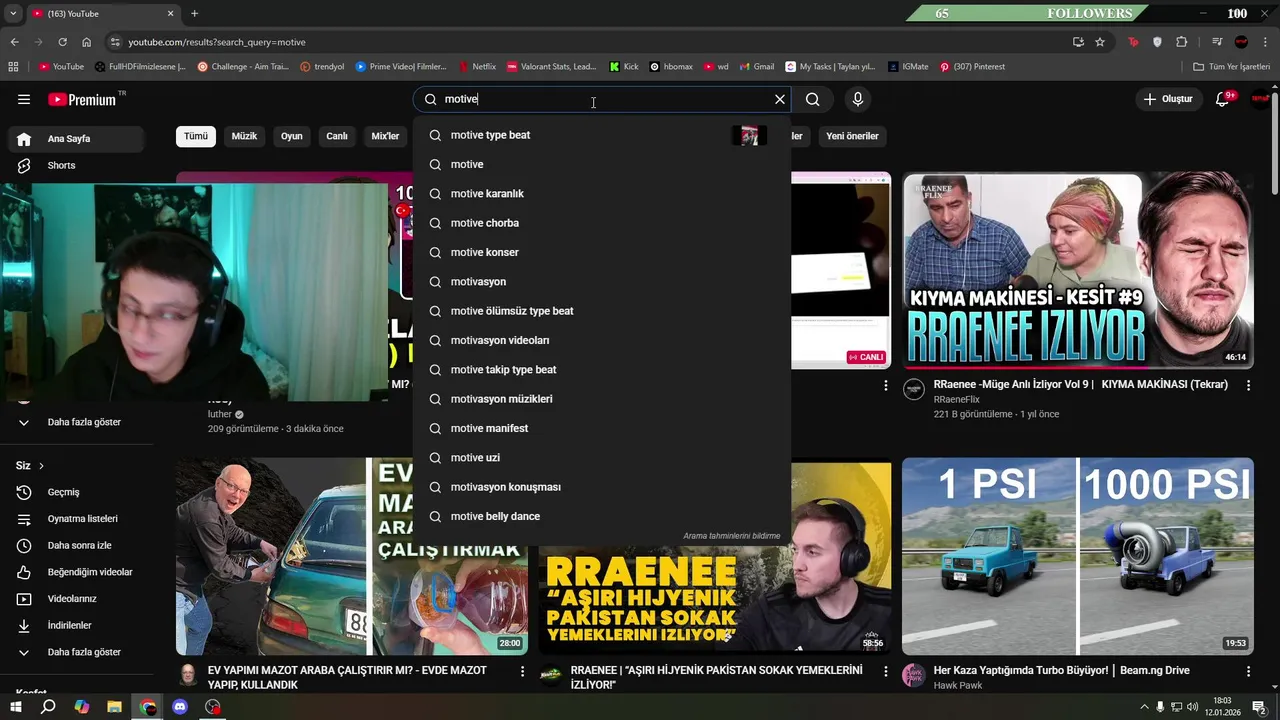This screenshot has height=720, width=1280.
Task: Open the Hawk Pawk channel link
Action: point(958,686)
